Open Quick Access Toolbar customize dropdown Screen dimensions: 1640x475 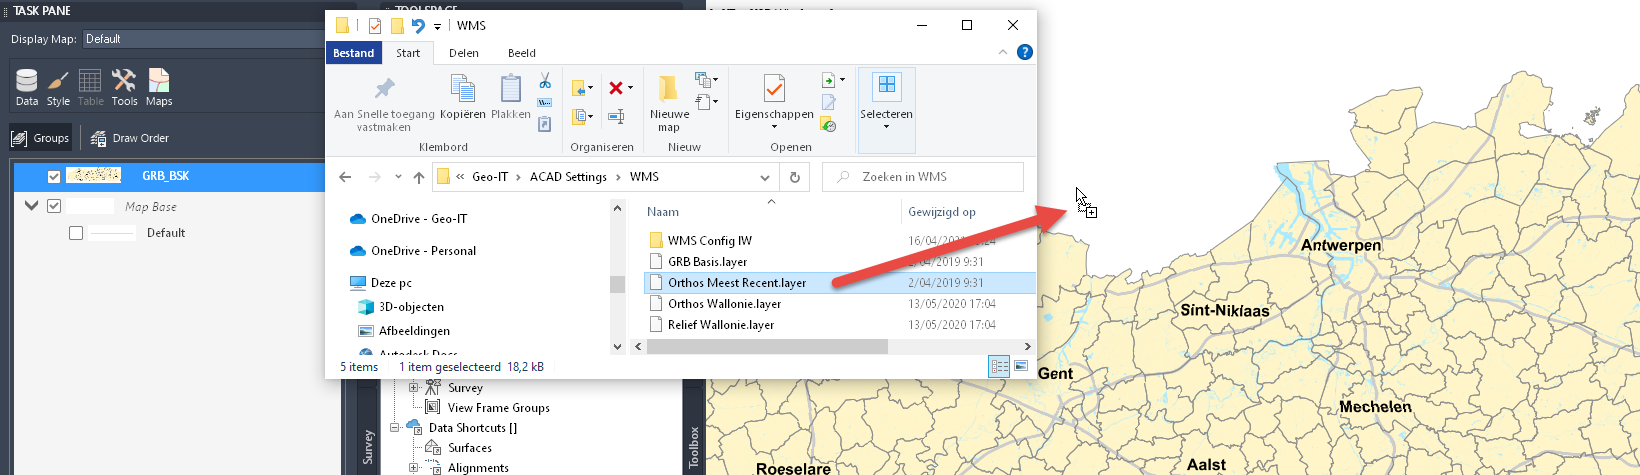pyautogui.click(x=437, y=27)
